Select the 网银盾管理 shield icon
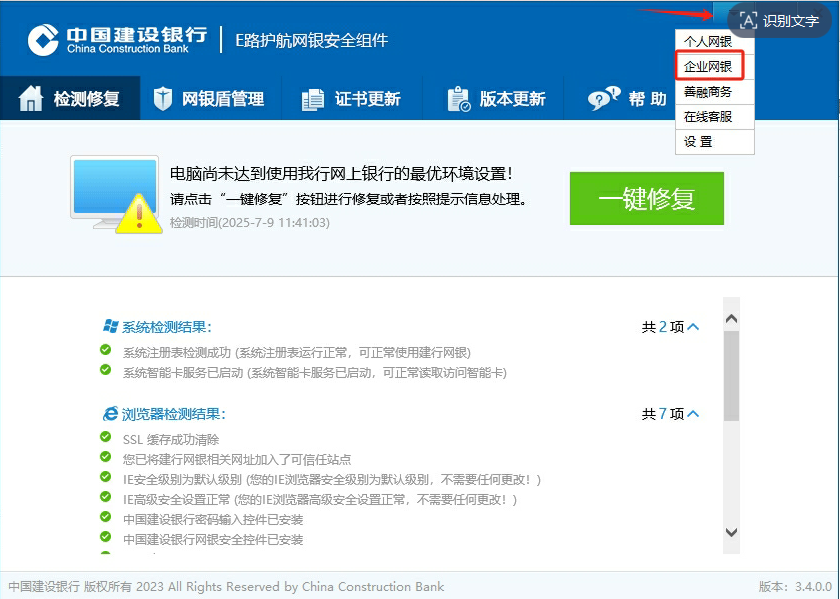 tap(162, 98)
